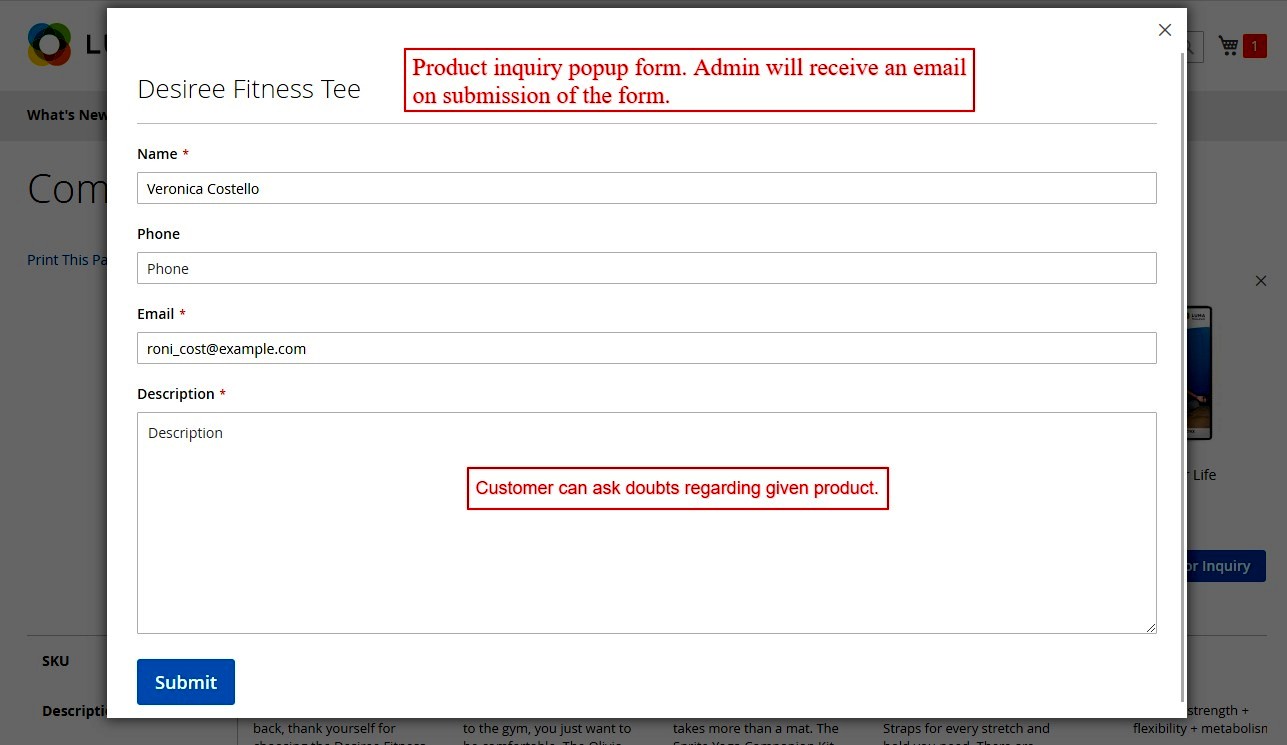Screen dimensions: 1287x745
Task: Dismiss the side promotion panel with its X
Action: [x=1261, y=281]
